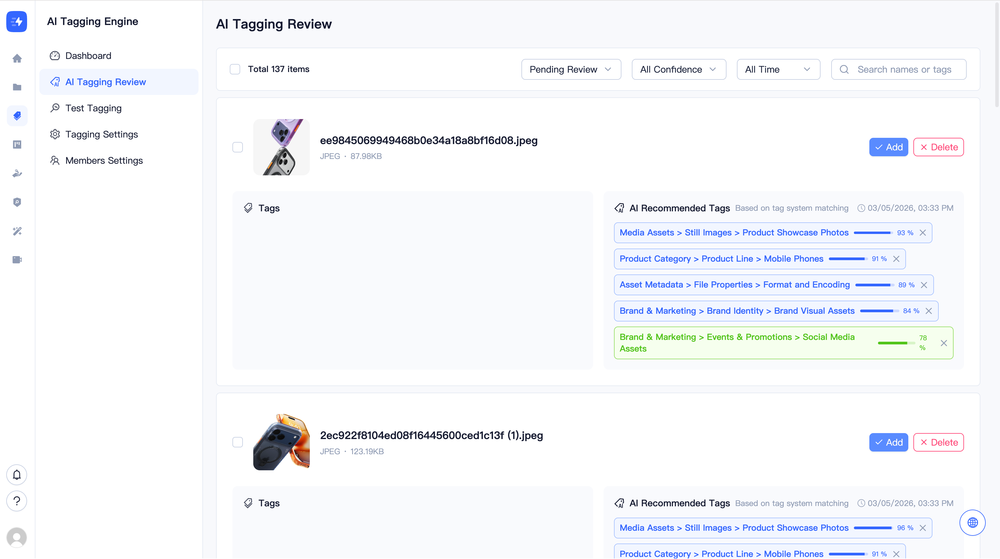
Task: Remove the Mobile Phones recommended tag
Action: coord(897,259)
